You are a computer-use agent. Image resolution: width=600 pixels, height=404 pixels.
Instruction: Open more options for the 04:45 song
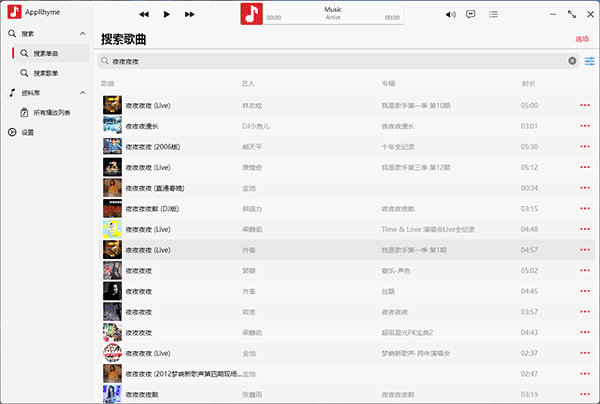(x=585, y=291)
